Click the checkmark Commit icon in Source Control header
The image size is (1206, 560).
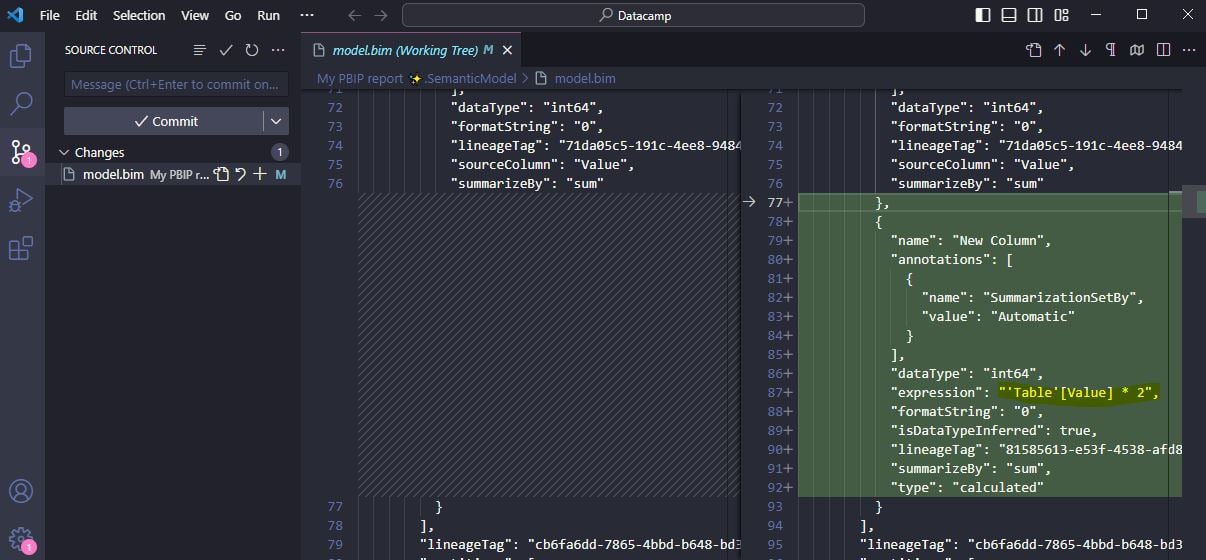(226, 50)
